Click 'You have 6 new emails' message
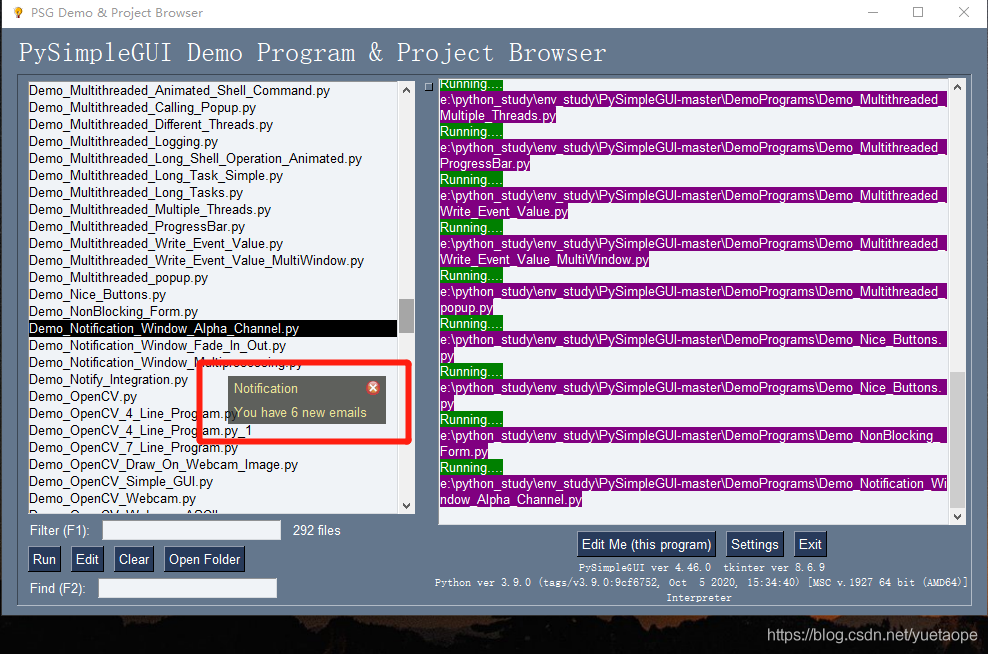Image resolution: width=988 pixels, height=654 pixels. (x=300, y=413)
